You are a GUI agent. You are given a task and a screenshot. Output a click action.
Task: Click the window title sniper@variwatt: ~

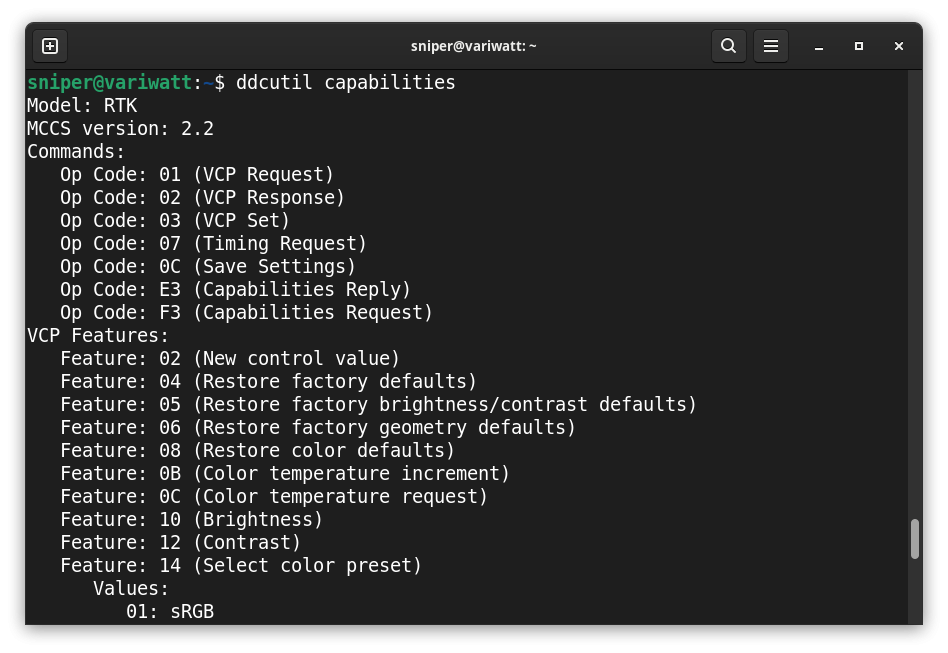tap(474, 46)
